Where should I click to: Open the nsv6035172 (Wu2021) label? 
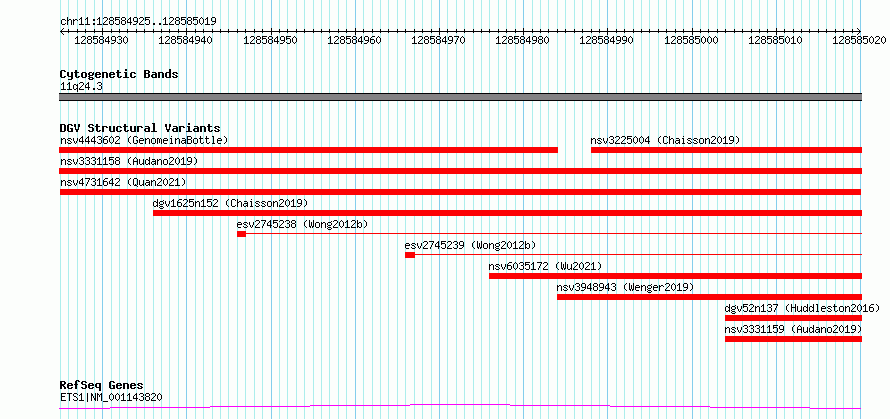(545, 266)
